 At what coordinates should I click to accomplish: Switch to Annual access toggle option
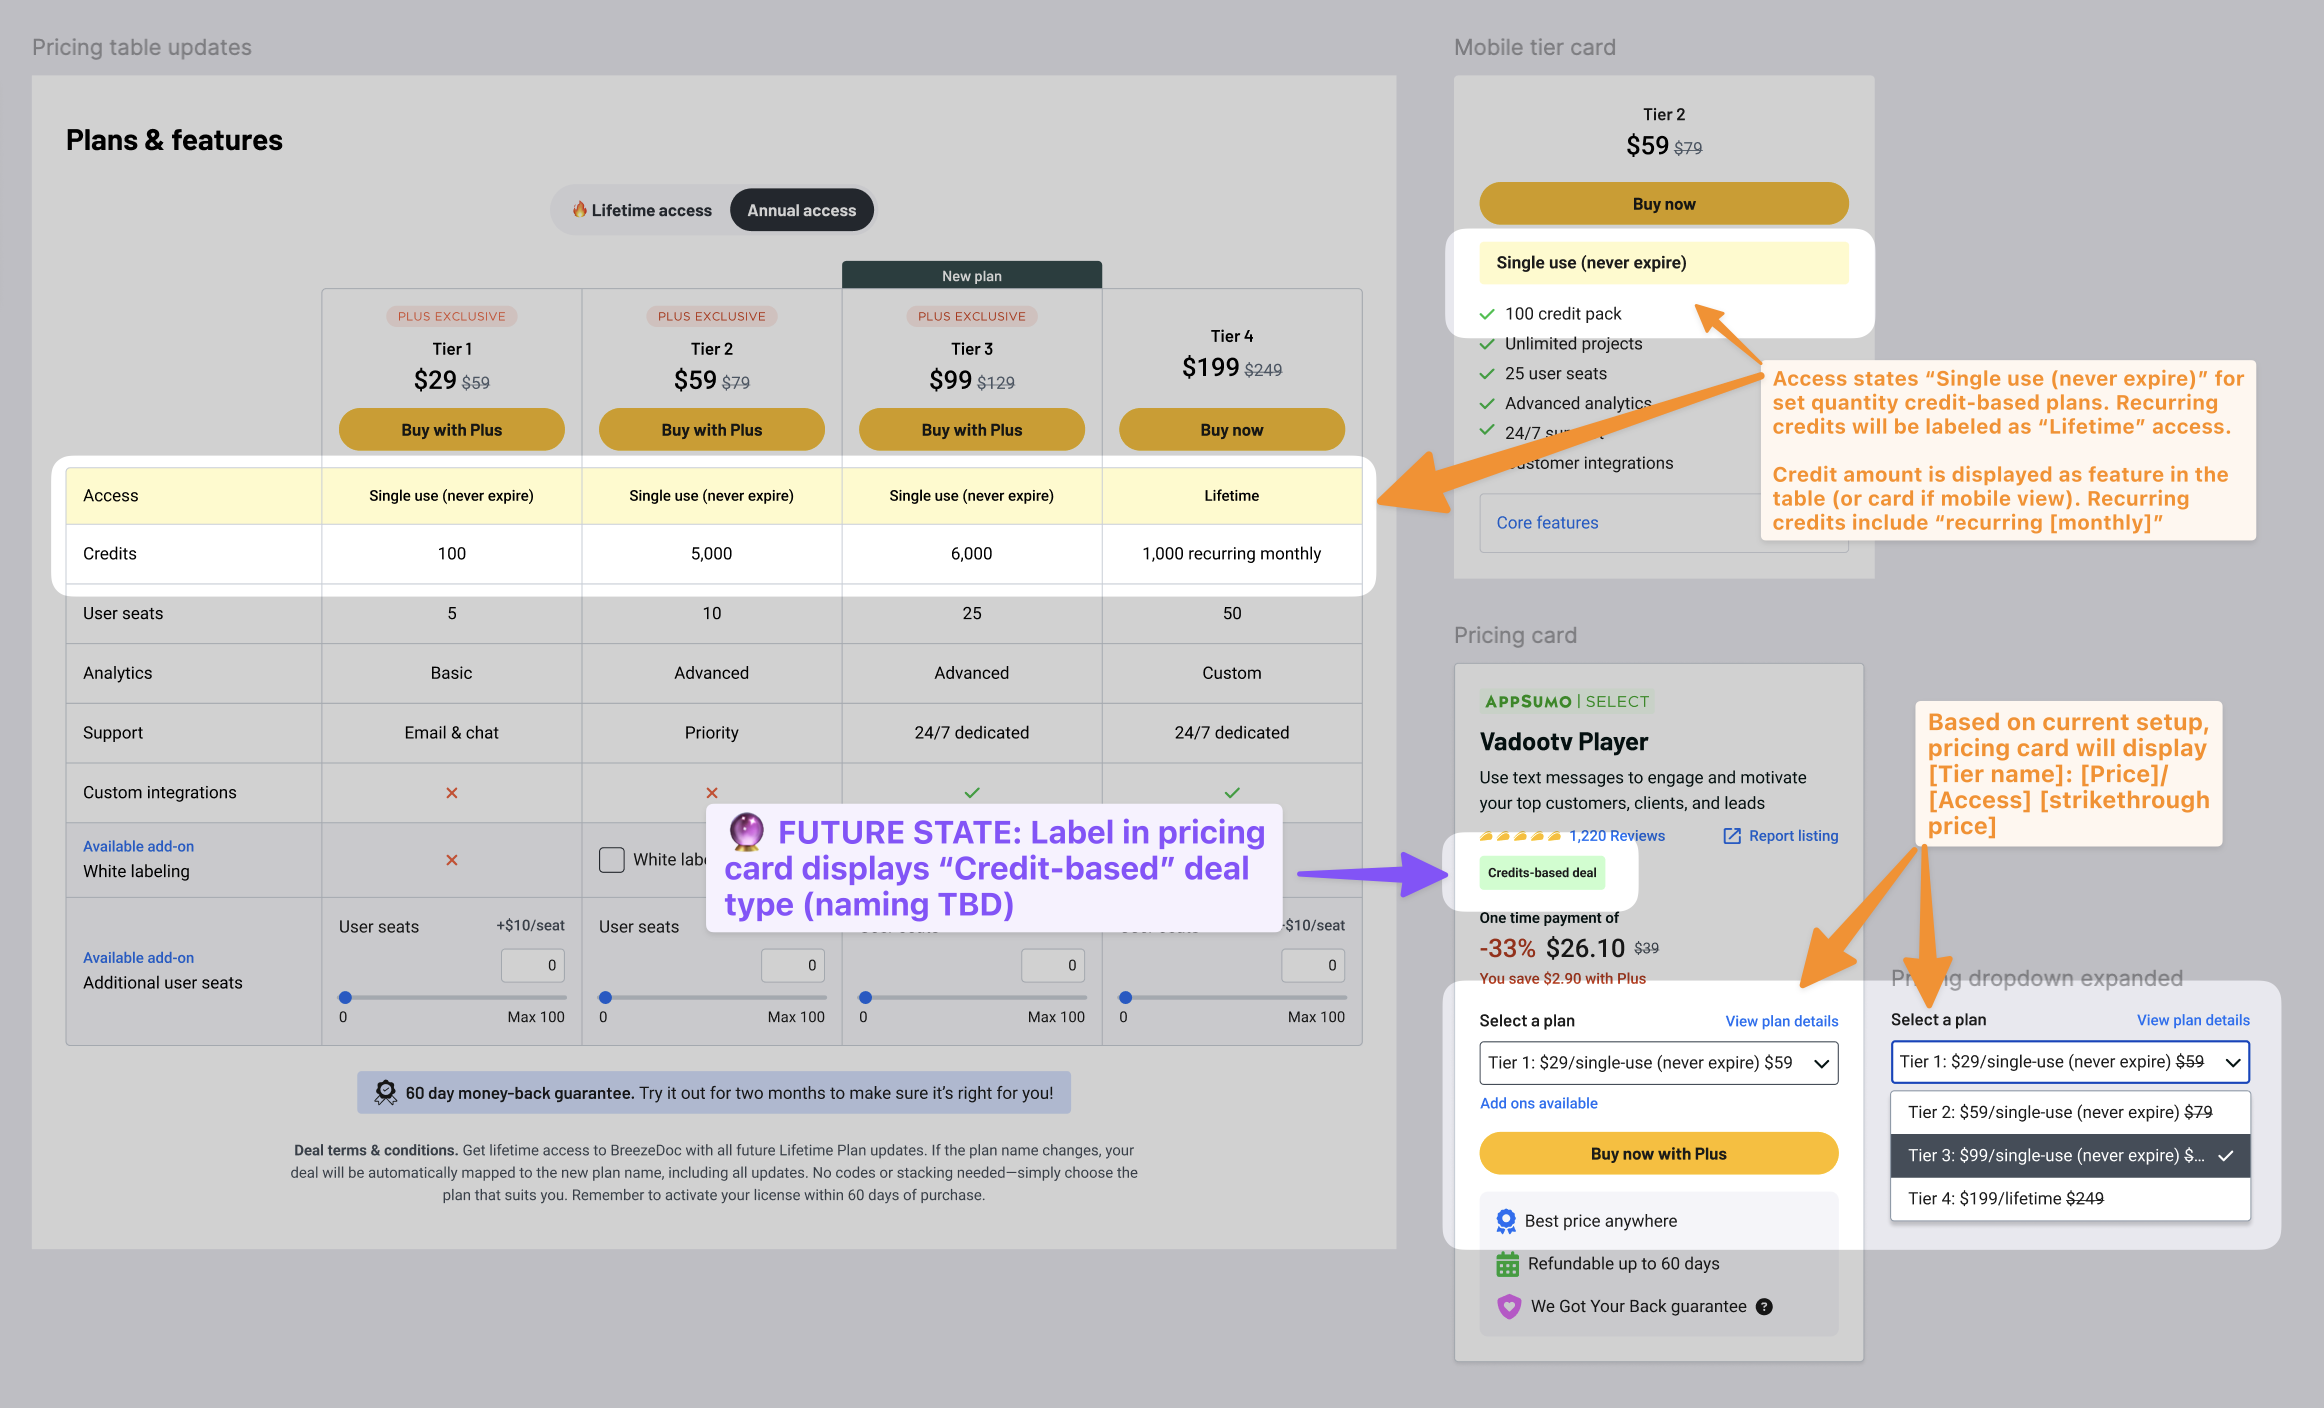point(801,210)
